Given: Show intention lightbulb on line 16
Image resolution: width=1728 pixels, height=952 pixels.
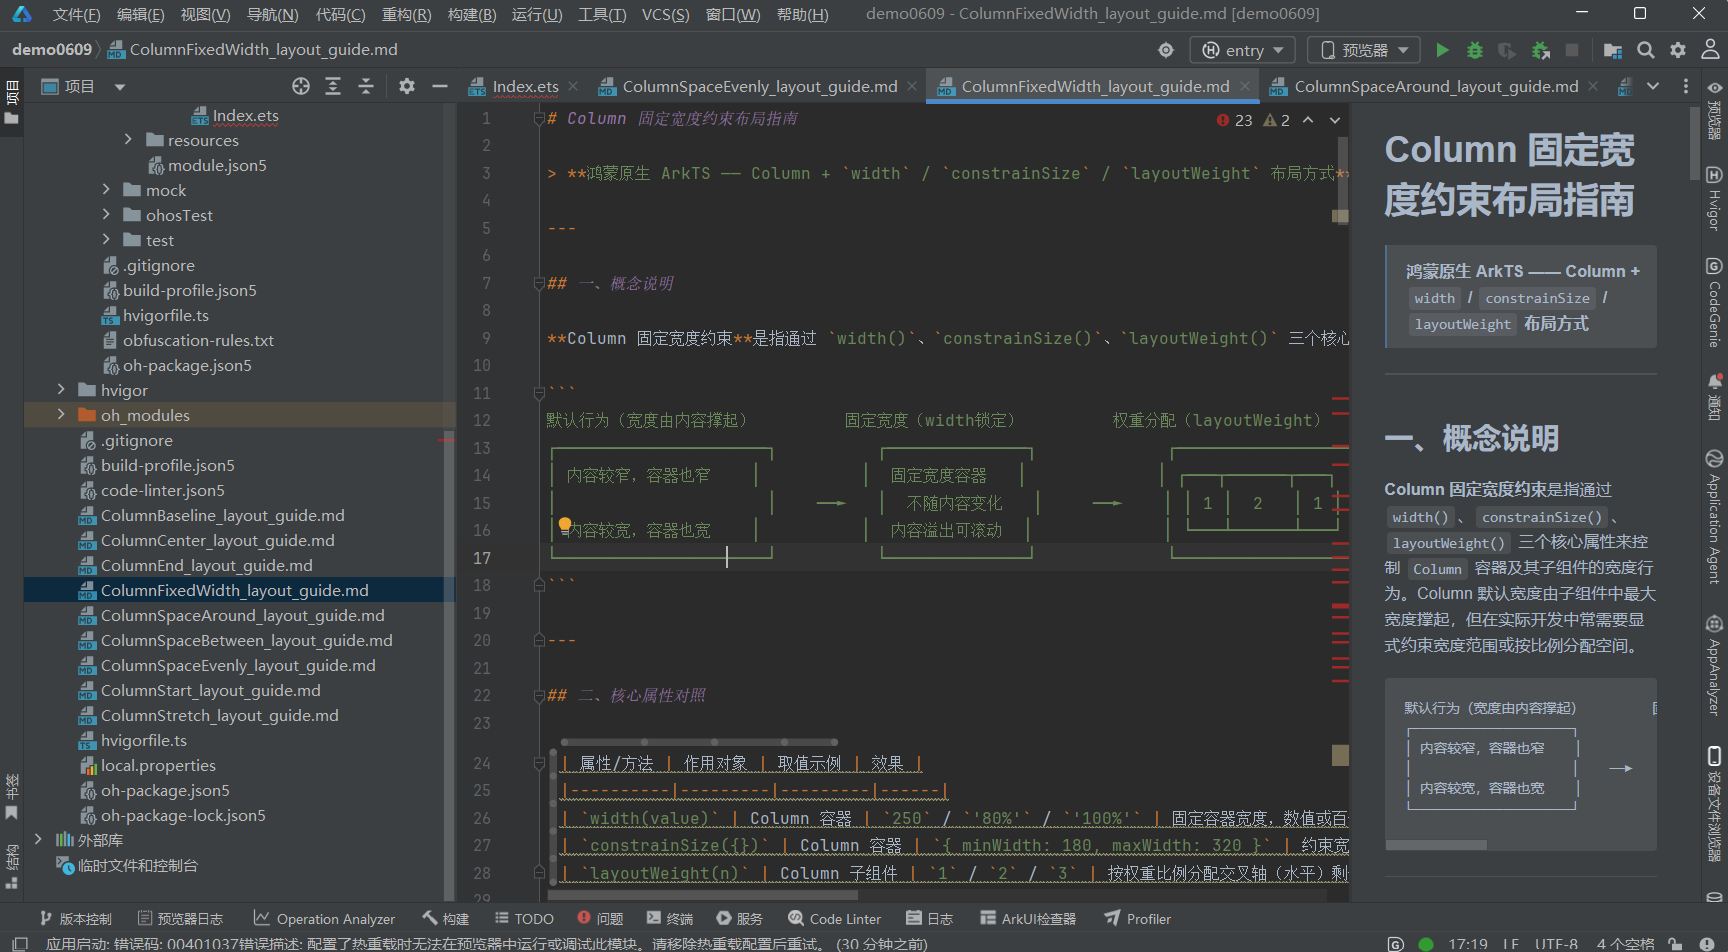Looking at the screenshot, I should [x=565, y=525].
